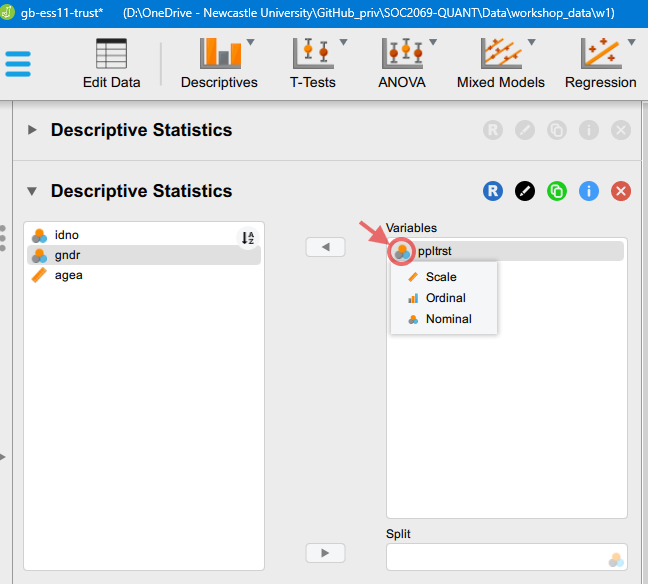
Task: Remove analysis with red close icon
Action: 620,191
